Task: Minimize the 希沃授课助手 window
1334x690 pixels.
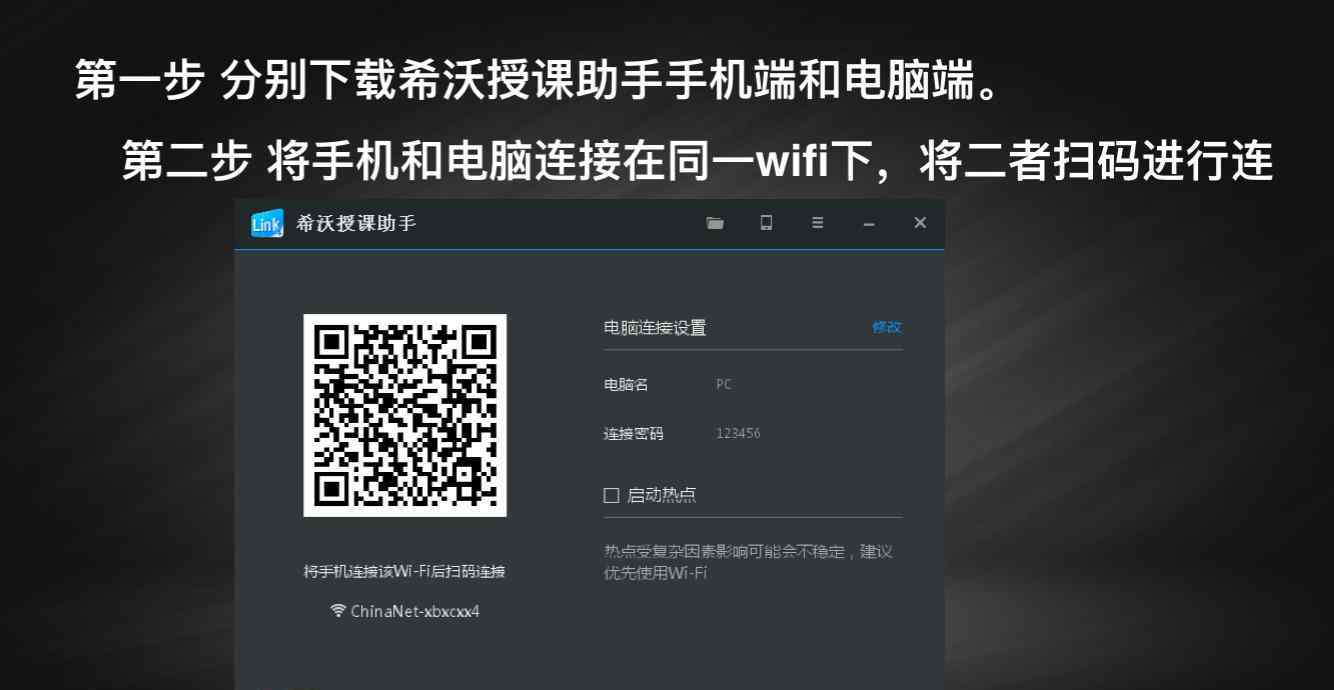Action: coord(869,224)
